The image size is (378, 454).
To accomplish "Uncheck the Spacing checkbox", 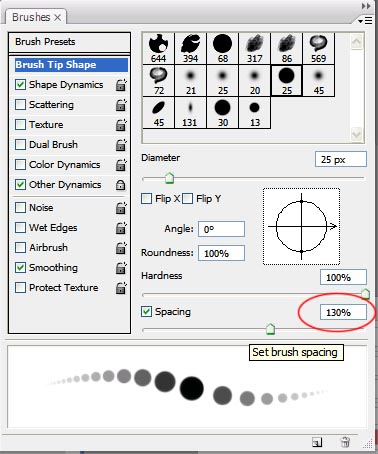I will click(146, 312).
